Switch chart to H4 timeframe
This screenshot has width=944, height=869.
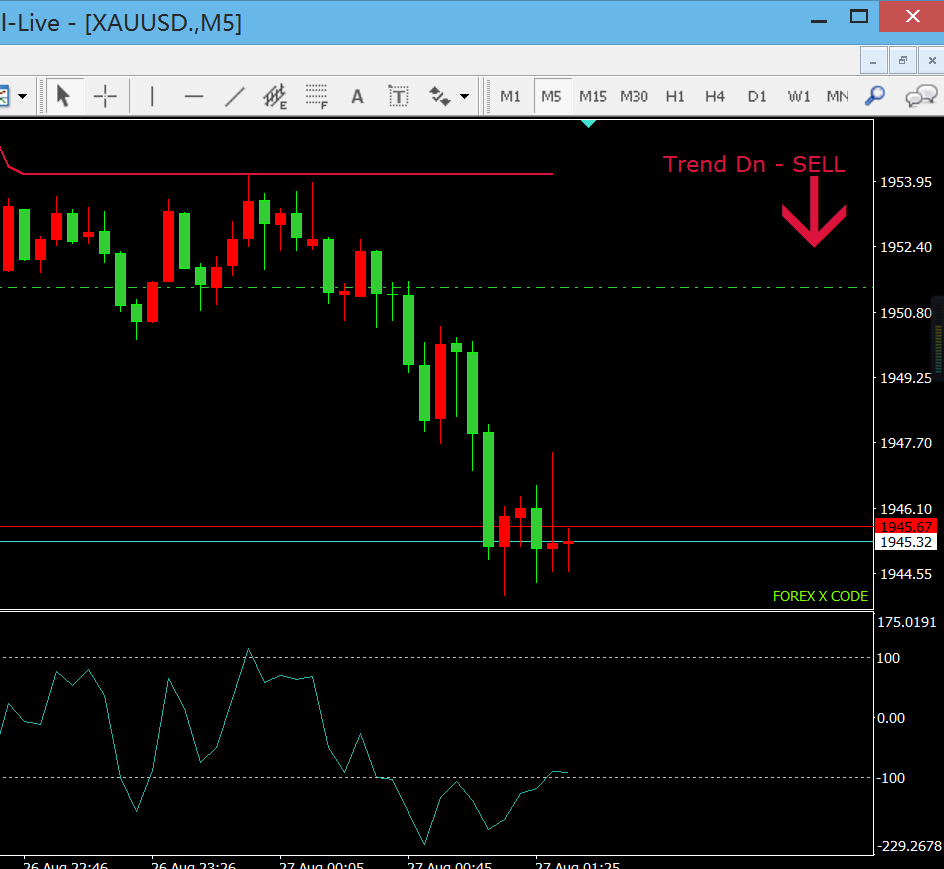pyautogui.click(x=715, y=96)
